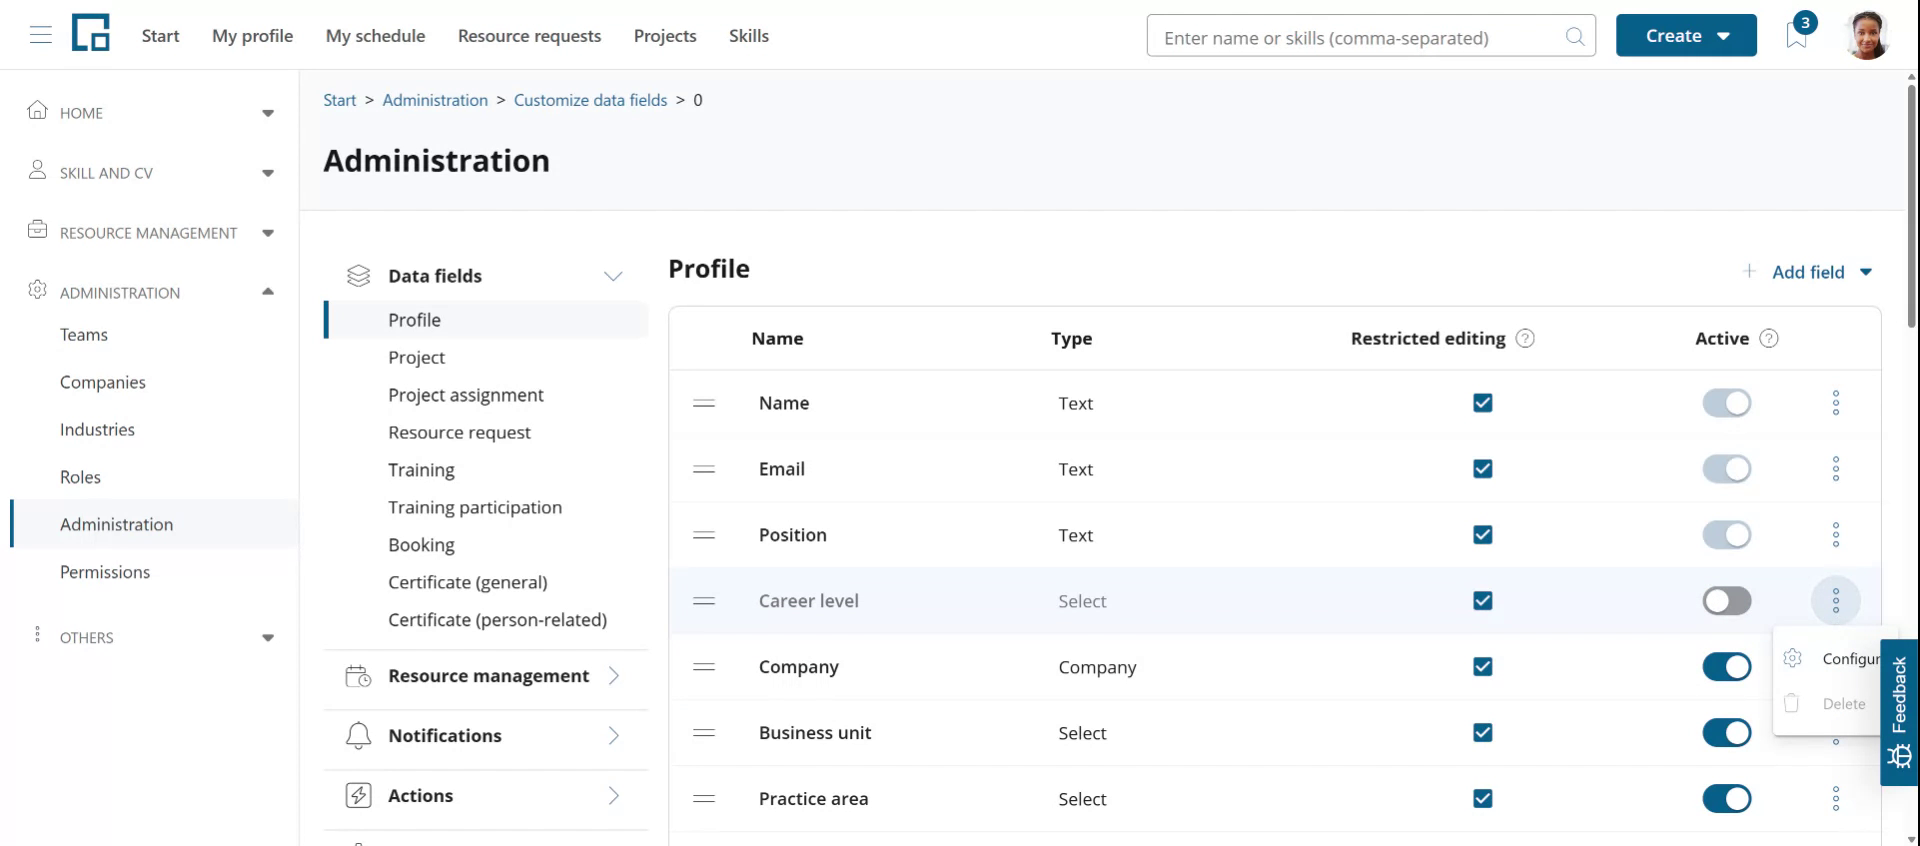The width and height of the screenshot is (1920, 846).
Task: Go to My schedule in top navigation
Action: 375,36
